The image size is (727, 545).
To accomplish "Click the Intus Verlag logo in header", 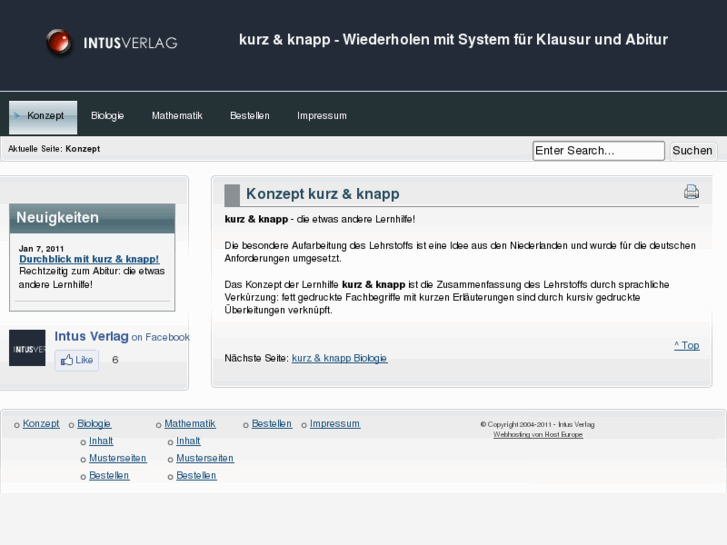I will click(112, 42).
